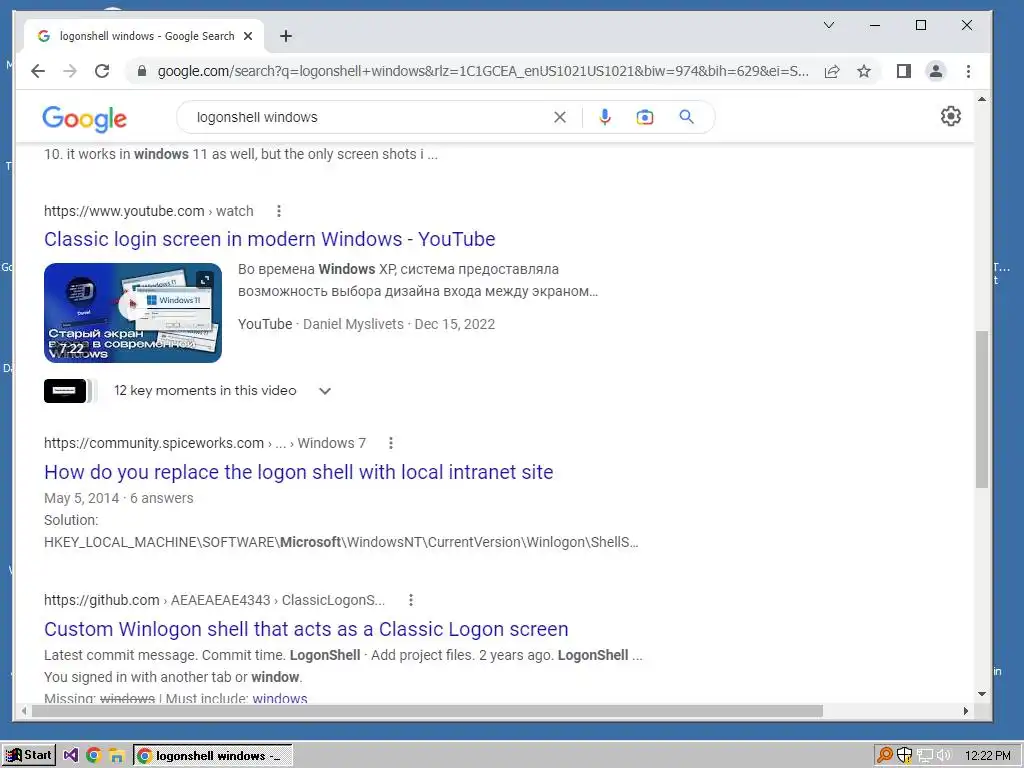The width and height of the screenshot is (1024, 768).
Task: Launch Chrome from quick launch
Action: point(93,756)
